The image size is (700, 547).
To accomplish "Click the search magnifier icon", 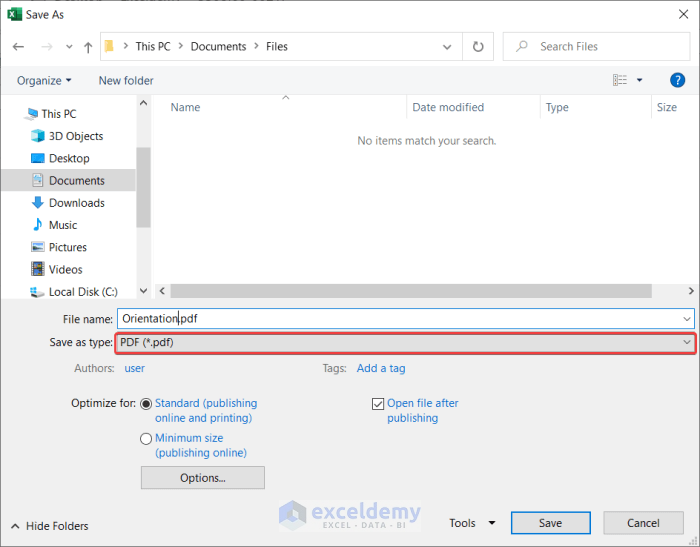I will [522, 46].
